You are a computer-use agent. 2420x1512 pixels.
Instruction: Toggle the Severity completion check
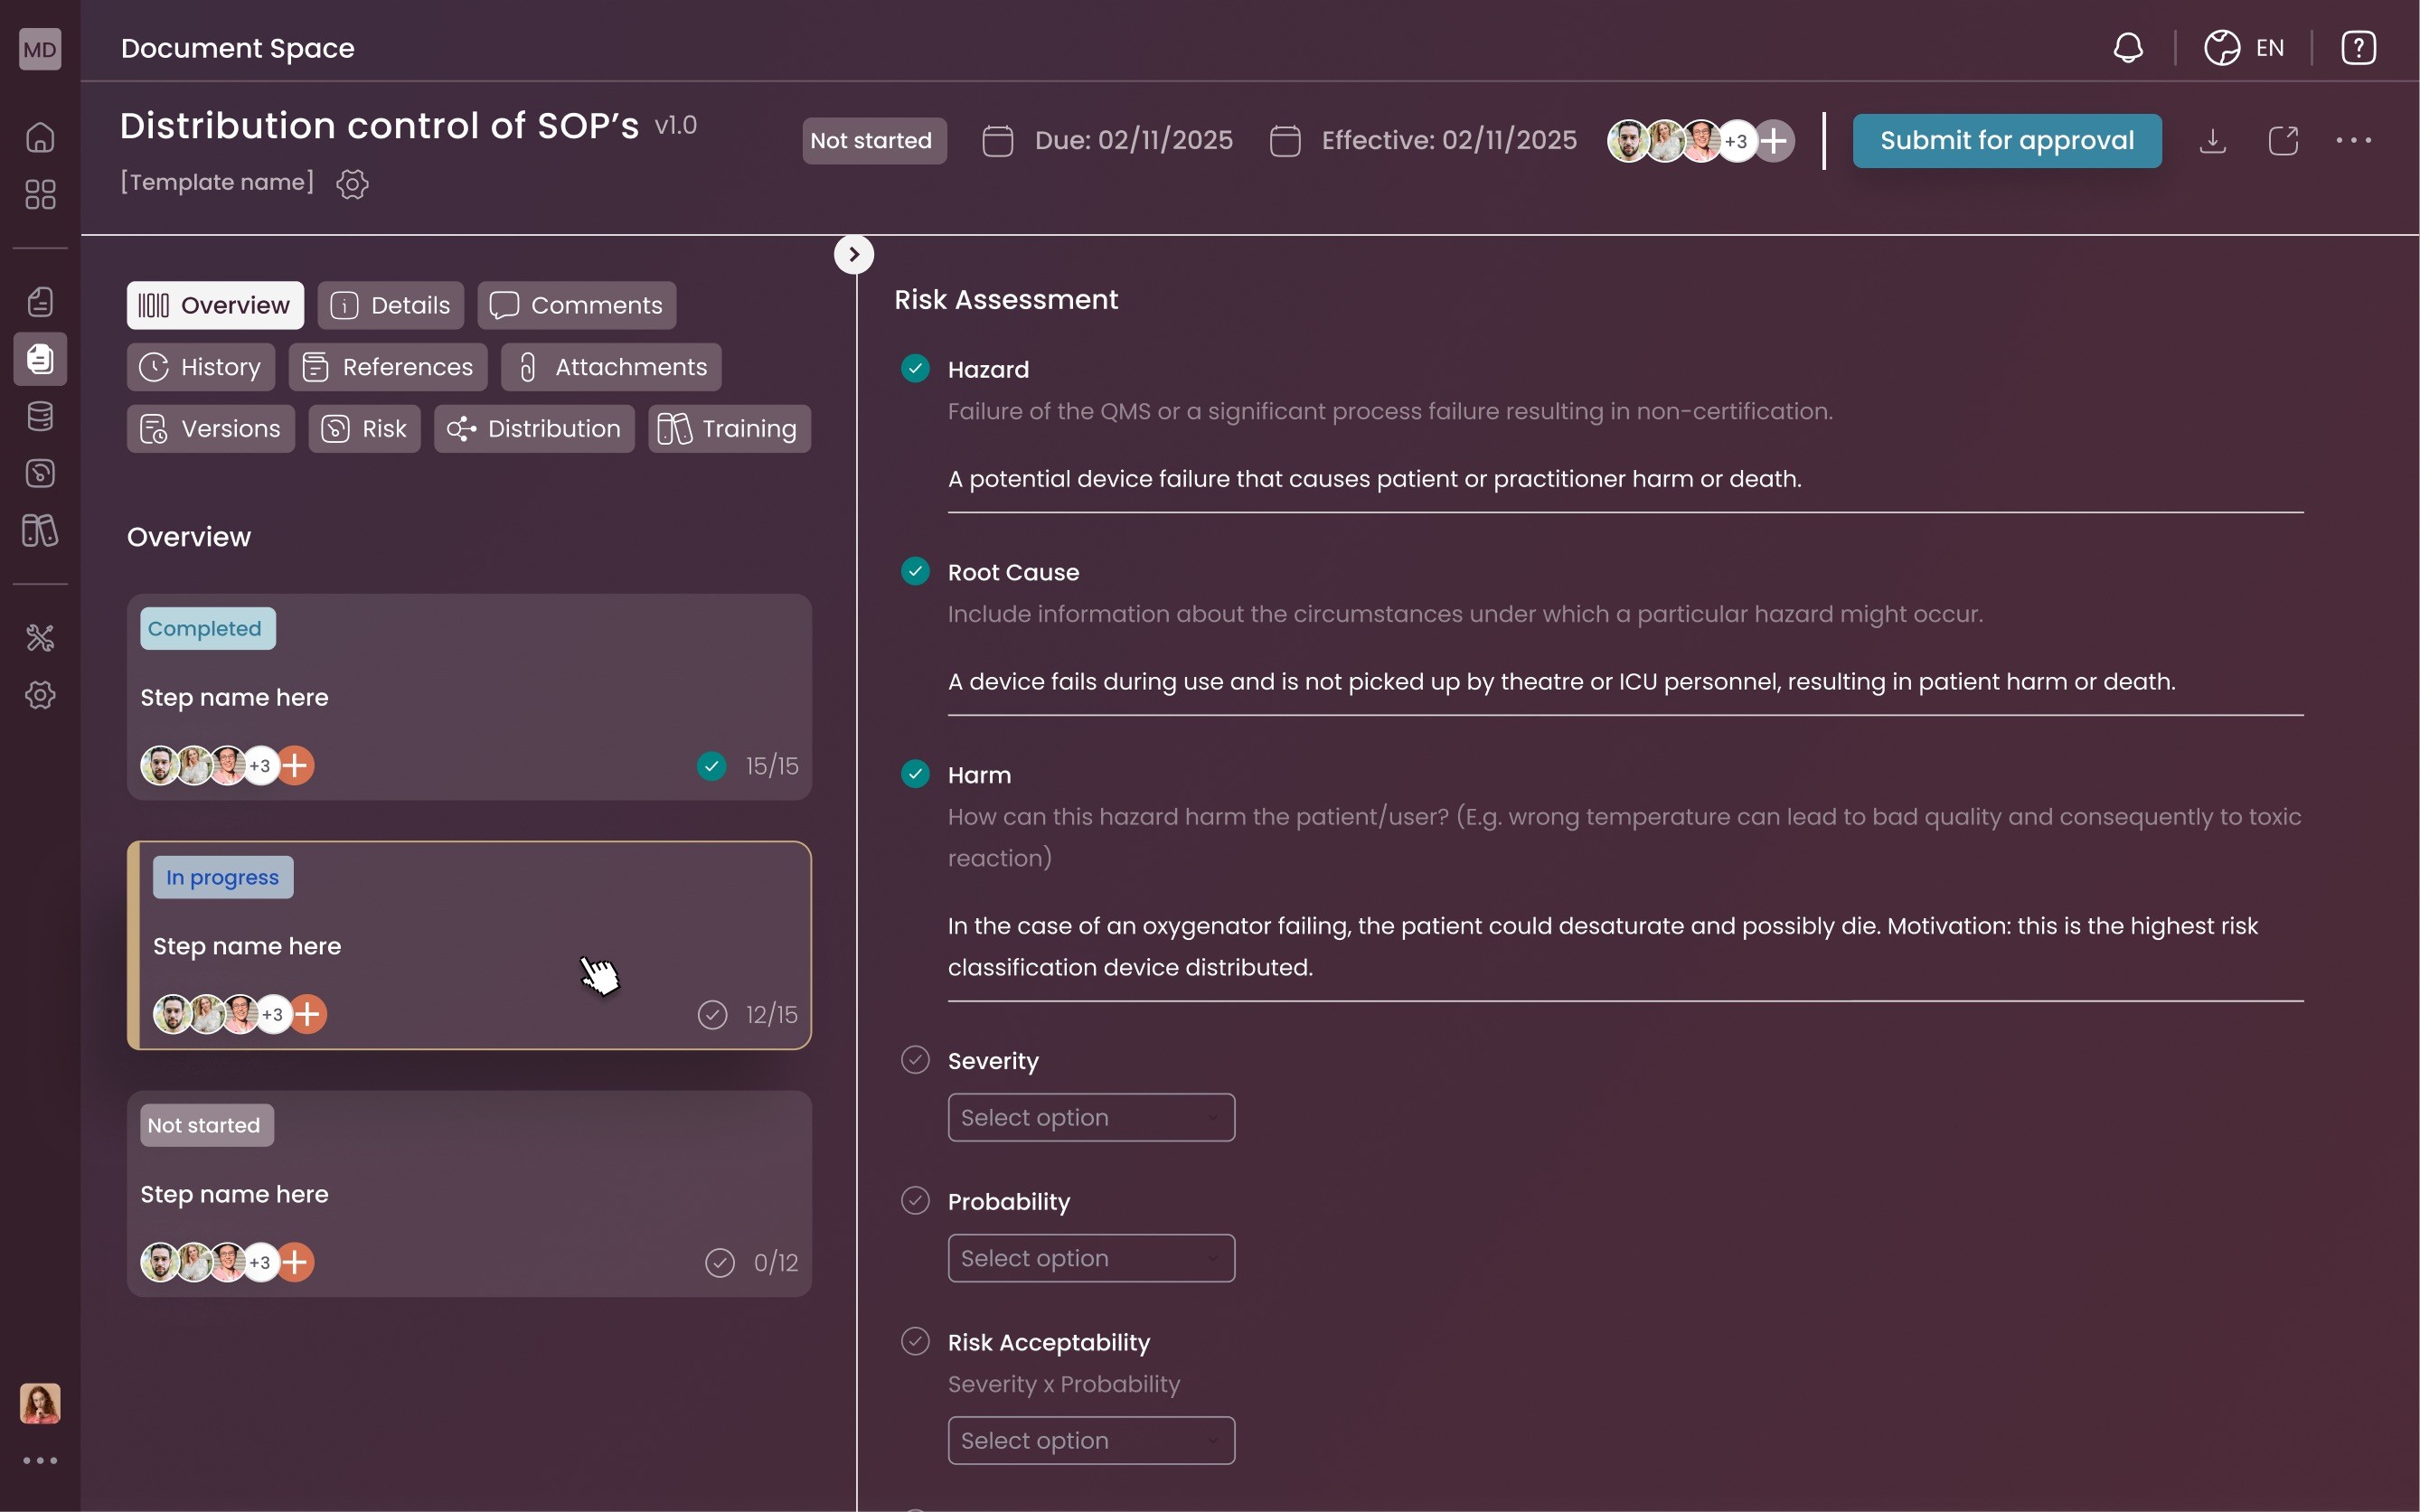pos(915,1060)
